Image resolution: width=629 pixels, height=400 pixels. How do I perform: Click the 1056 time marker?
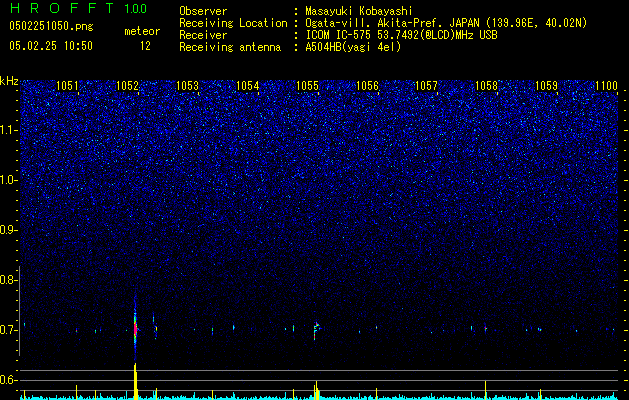click(x=367, y=86)
